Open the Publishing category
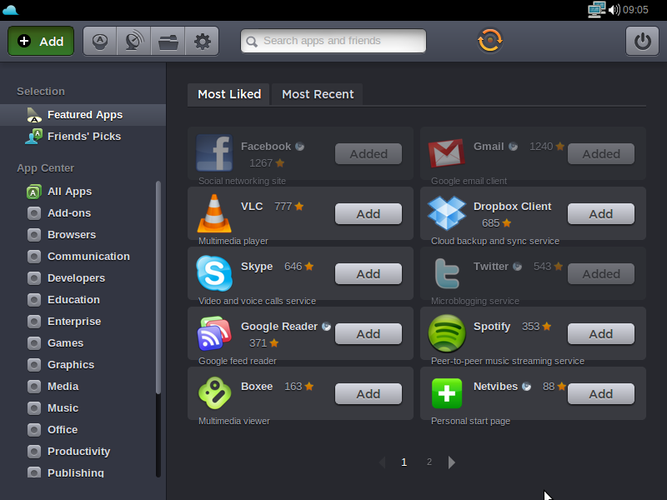 [x=75, y=473]
